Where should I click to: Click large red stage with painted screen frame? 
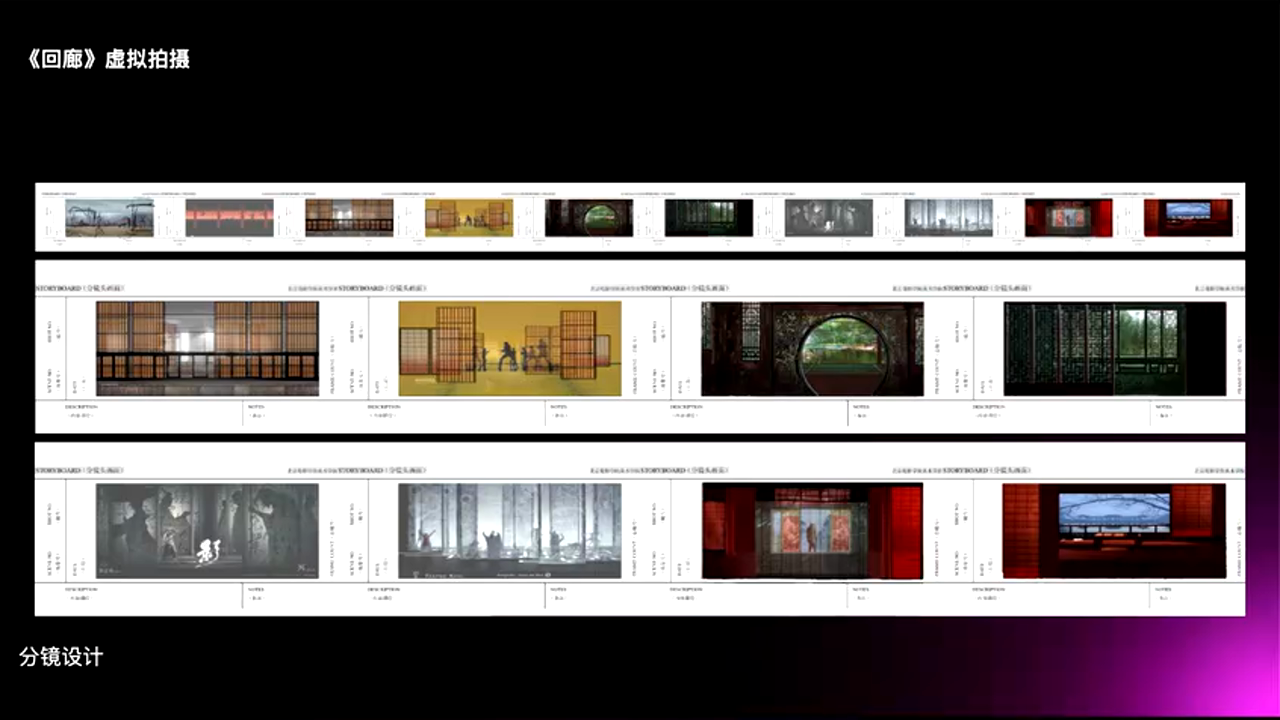pyautogui.click(x=812, y=531)
